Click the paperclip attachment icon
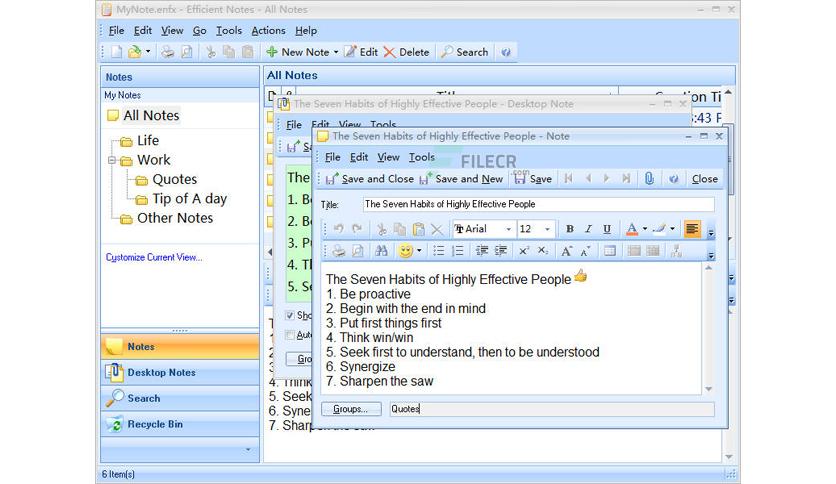Image resolution: width=836 pixels, height=484 pixels. click(649, 179)
